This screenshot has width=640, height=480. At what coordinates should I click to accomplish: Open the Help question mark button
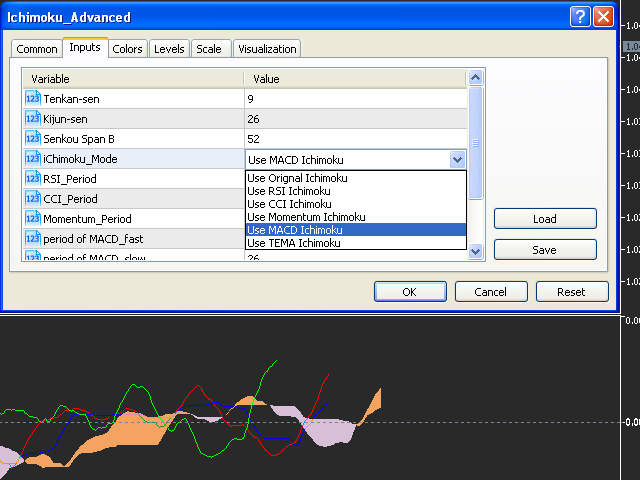click(x=580, y=17)
